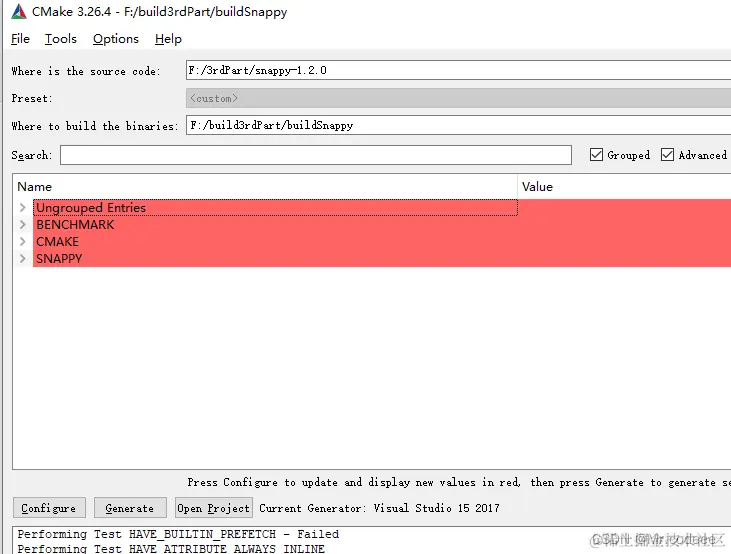Click the source code path field

point(458,70)
